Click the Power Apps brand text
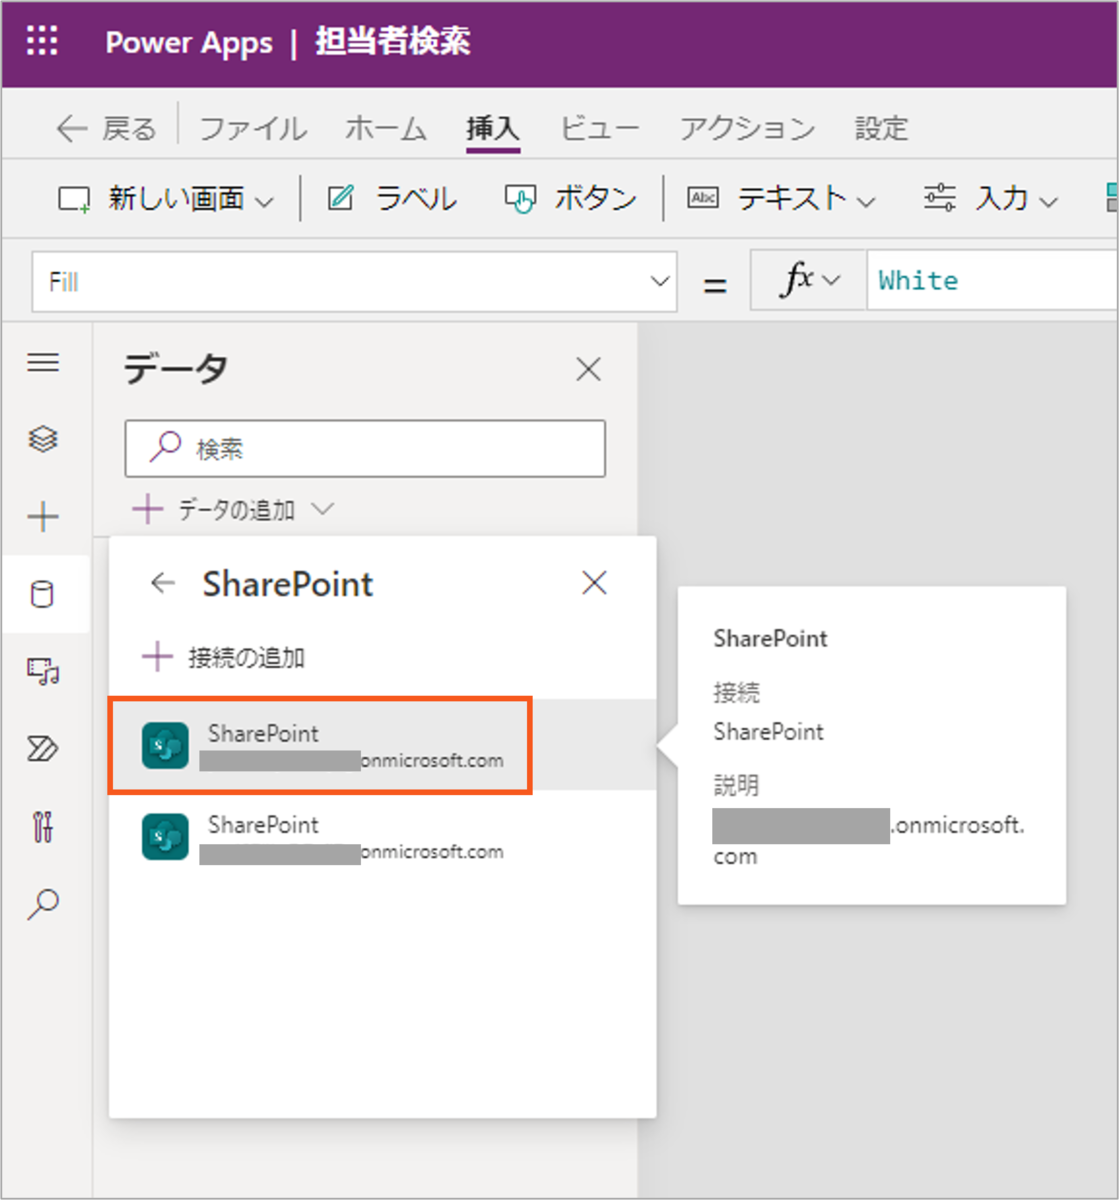This screenshot has width=1119, height=1200. (189, 43)
